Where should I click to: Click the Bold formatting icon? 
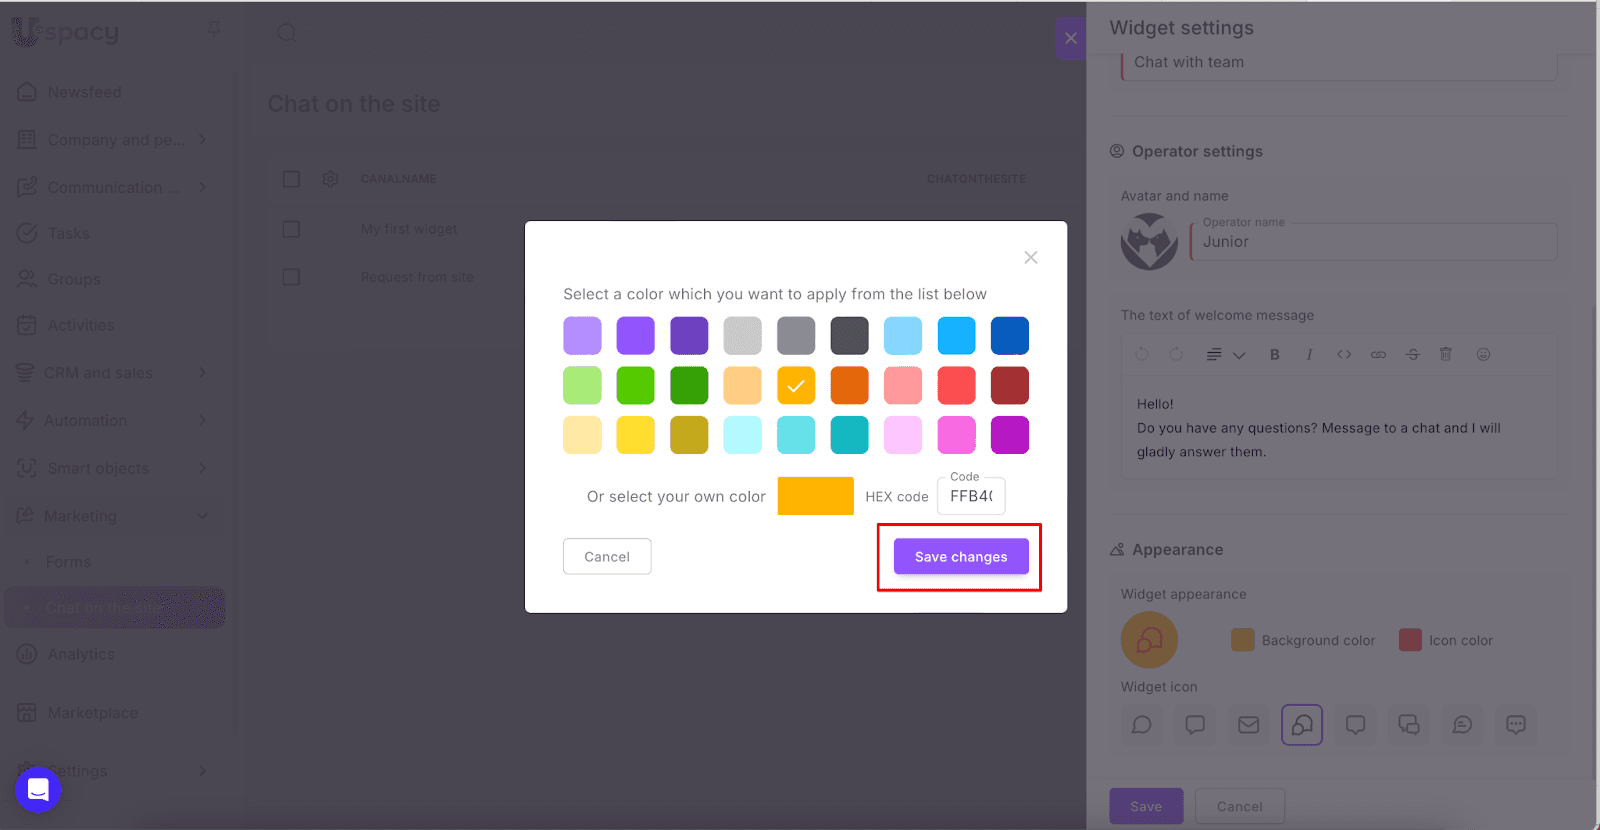(1274, 355)
